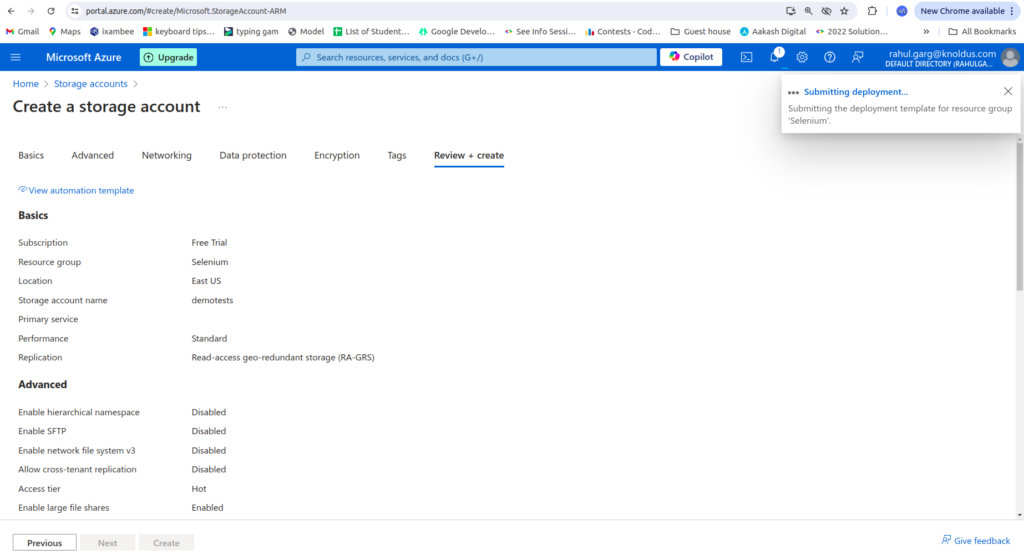This screenshot has height=560, width=1024.
Task: Open the New Chrome available menu
Action: (x=966, y=11)
